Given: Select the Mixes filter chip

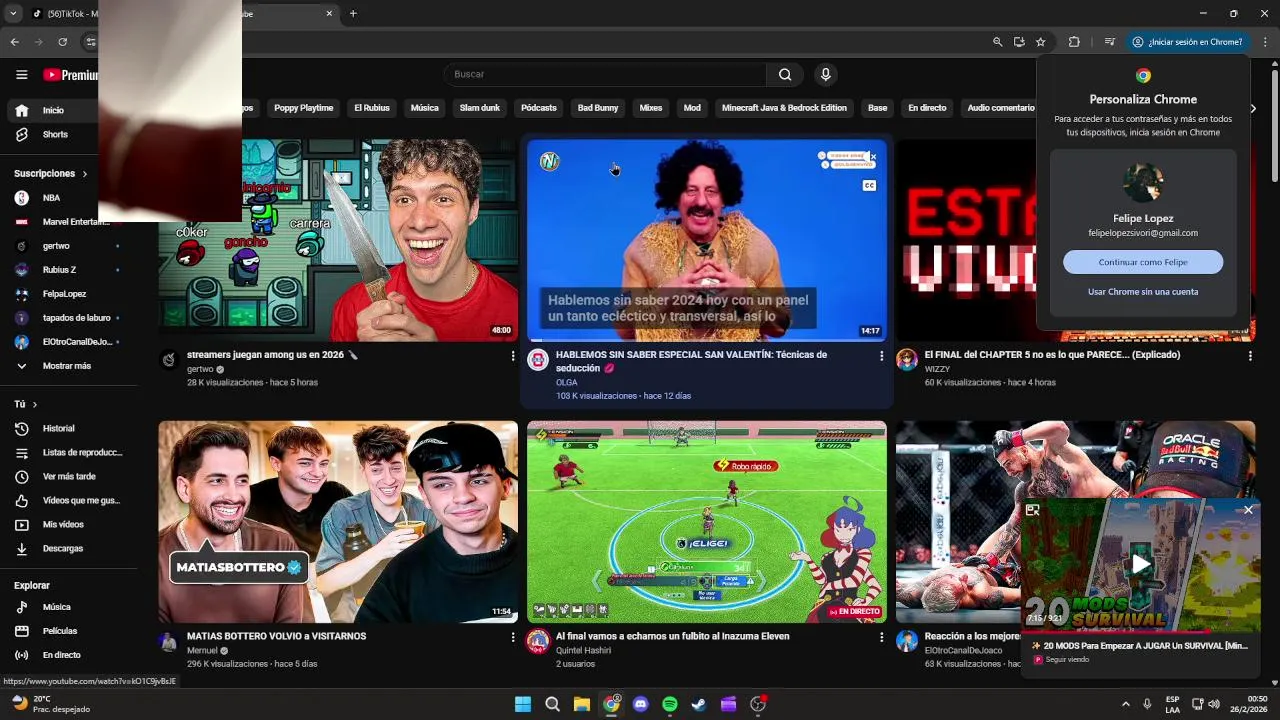Looking at the screenshot, I should click(x=651, y=108).
